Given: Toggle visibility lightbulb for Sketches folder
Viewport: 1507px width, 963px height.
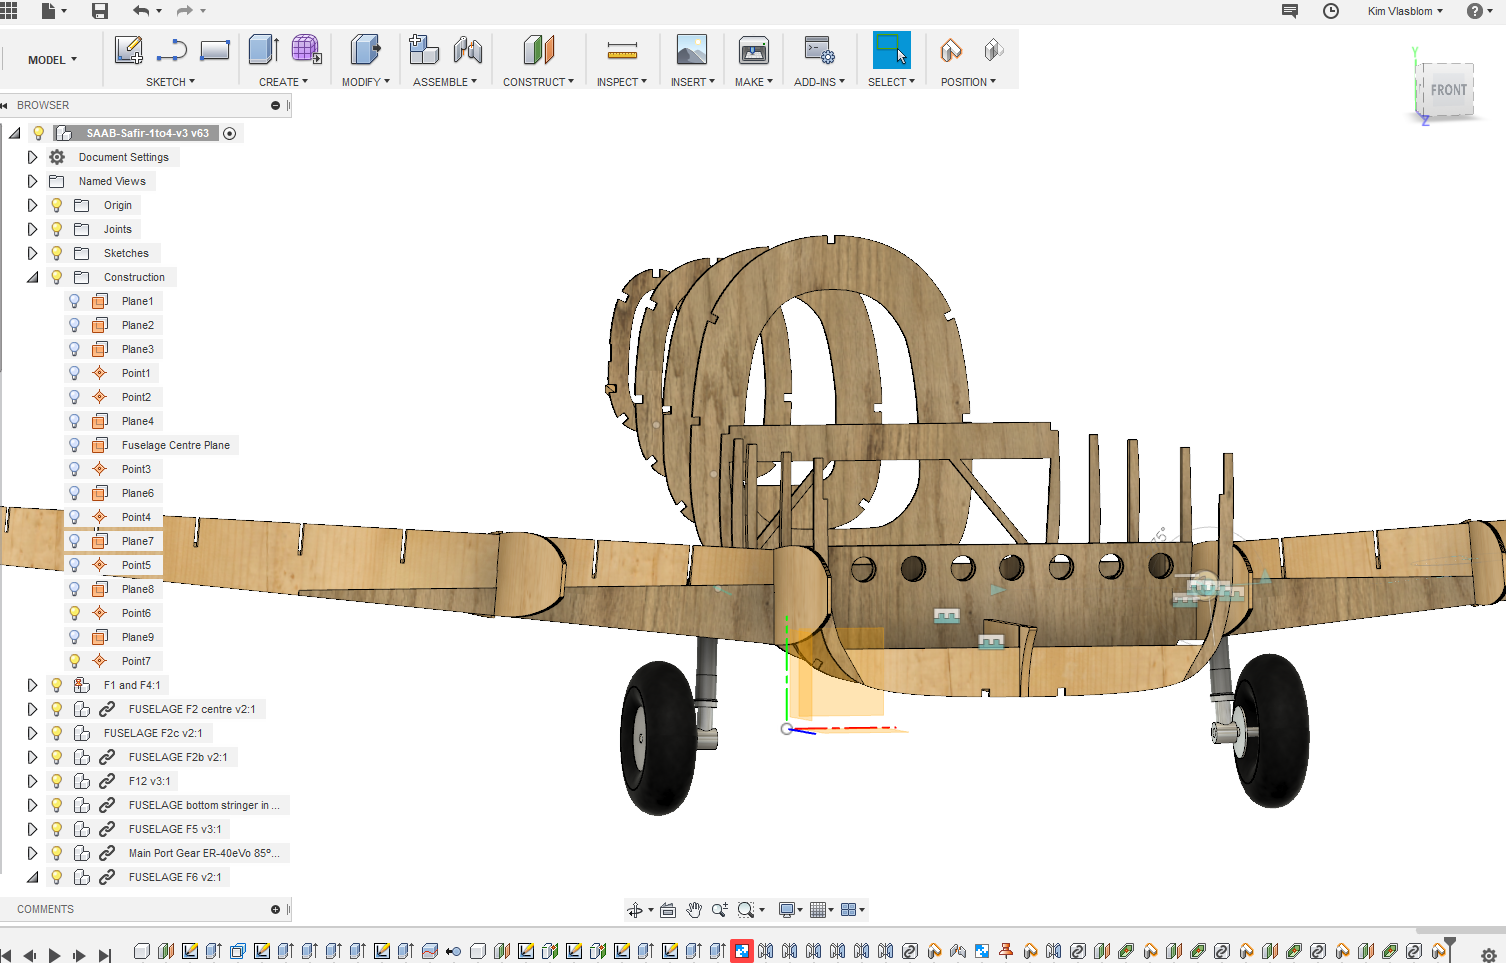Looking at the screenshot, I should coord(57,253).
